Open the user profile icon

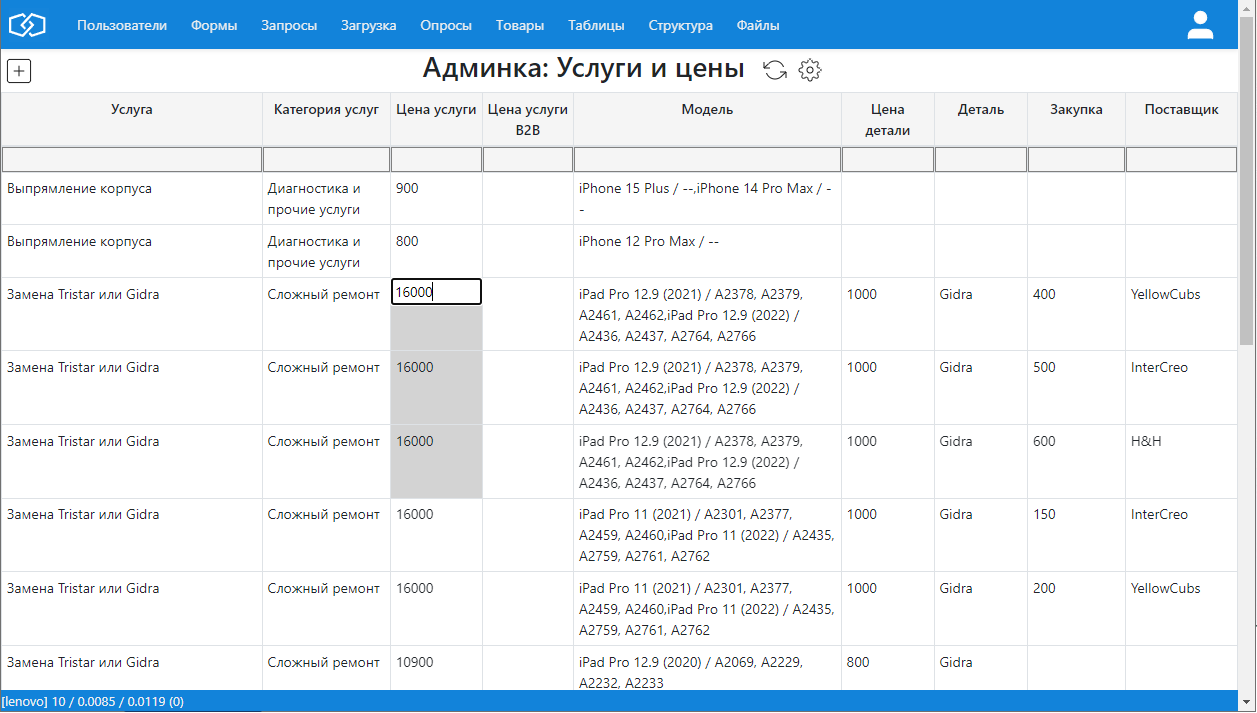tap(1200, 25)
